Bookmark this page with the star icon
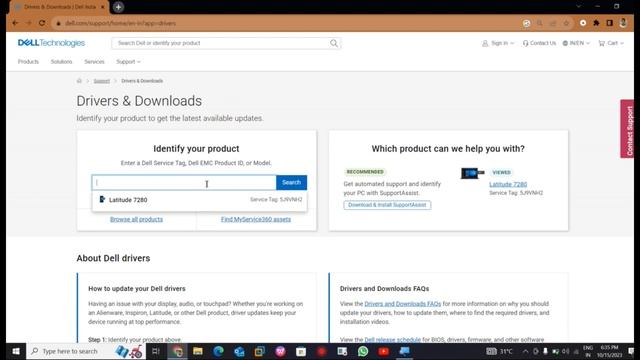Screen dimensions: 640x360 [x=566, y=23]
